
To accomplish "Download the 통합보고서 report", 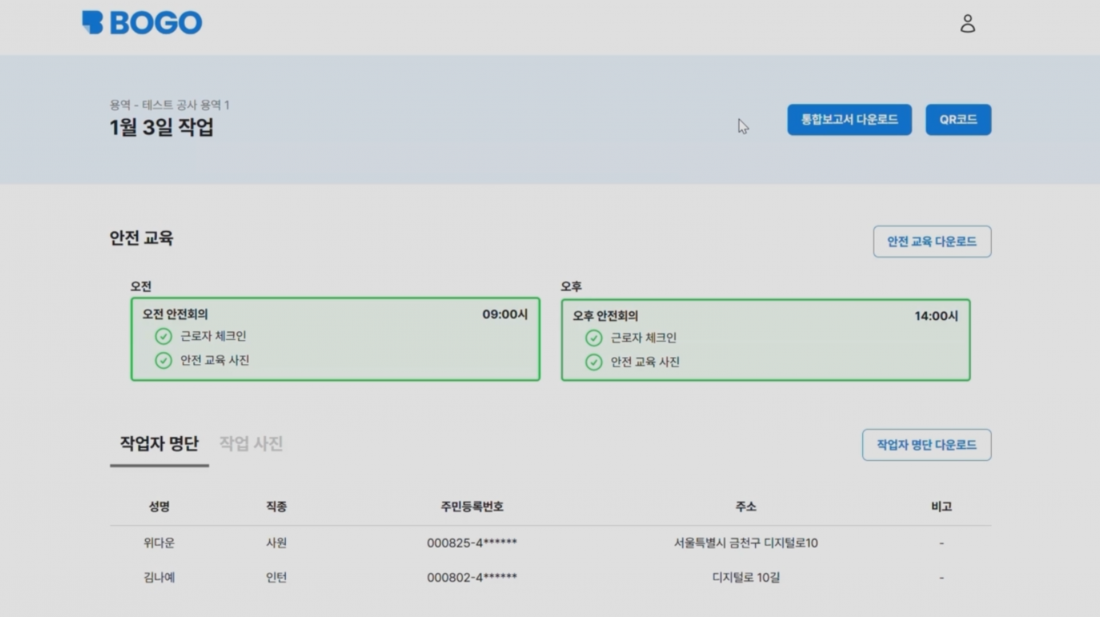I will click(x=849, y=120).
